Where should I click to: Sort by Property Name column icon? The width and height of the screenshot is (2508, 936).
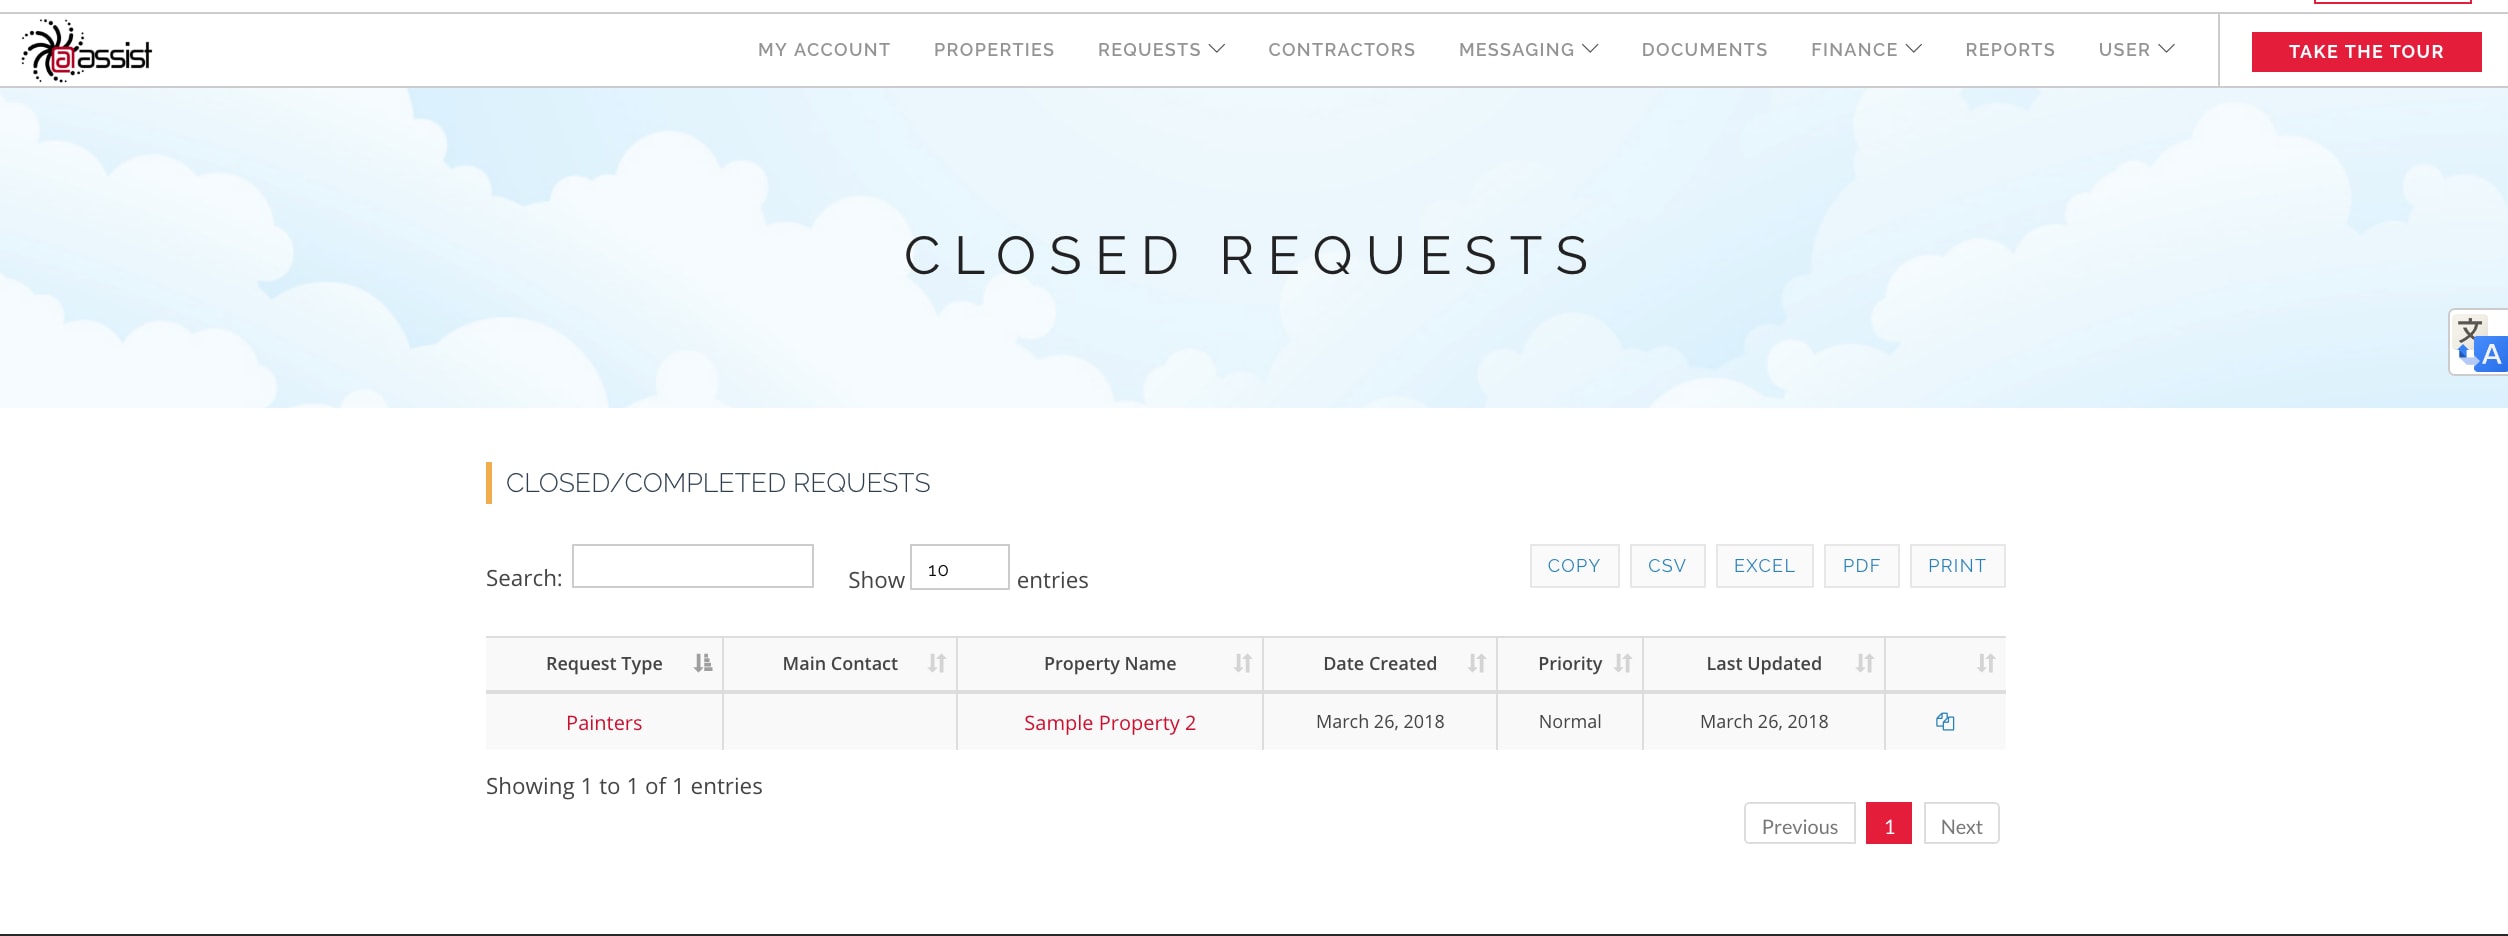click(x=1243, y=663)
